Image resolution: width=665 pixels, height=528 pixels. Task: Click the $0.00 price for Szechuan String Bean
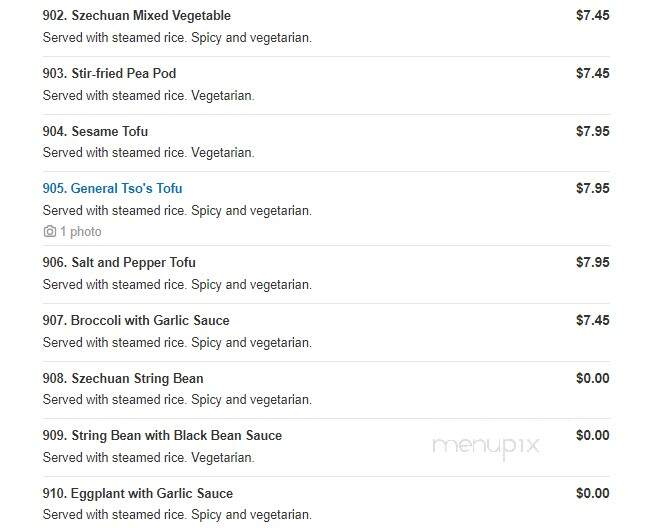592,378
